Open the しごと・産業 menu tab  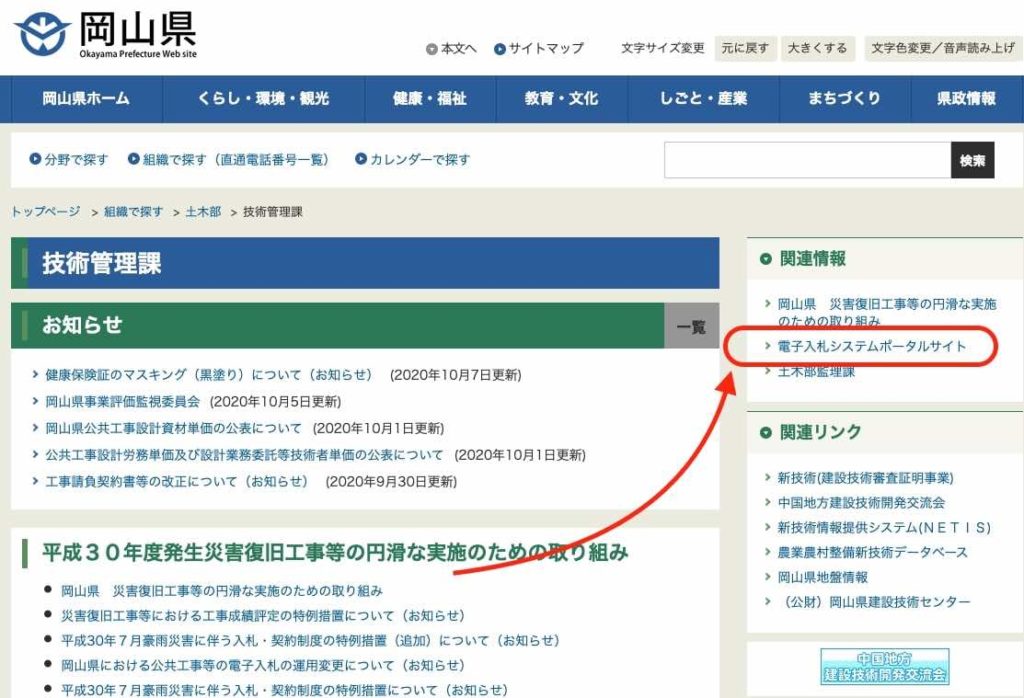pyautogui.click(x=703, y=98)
